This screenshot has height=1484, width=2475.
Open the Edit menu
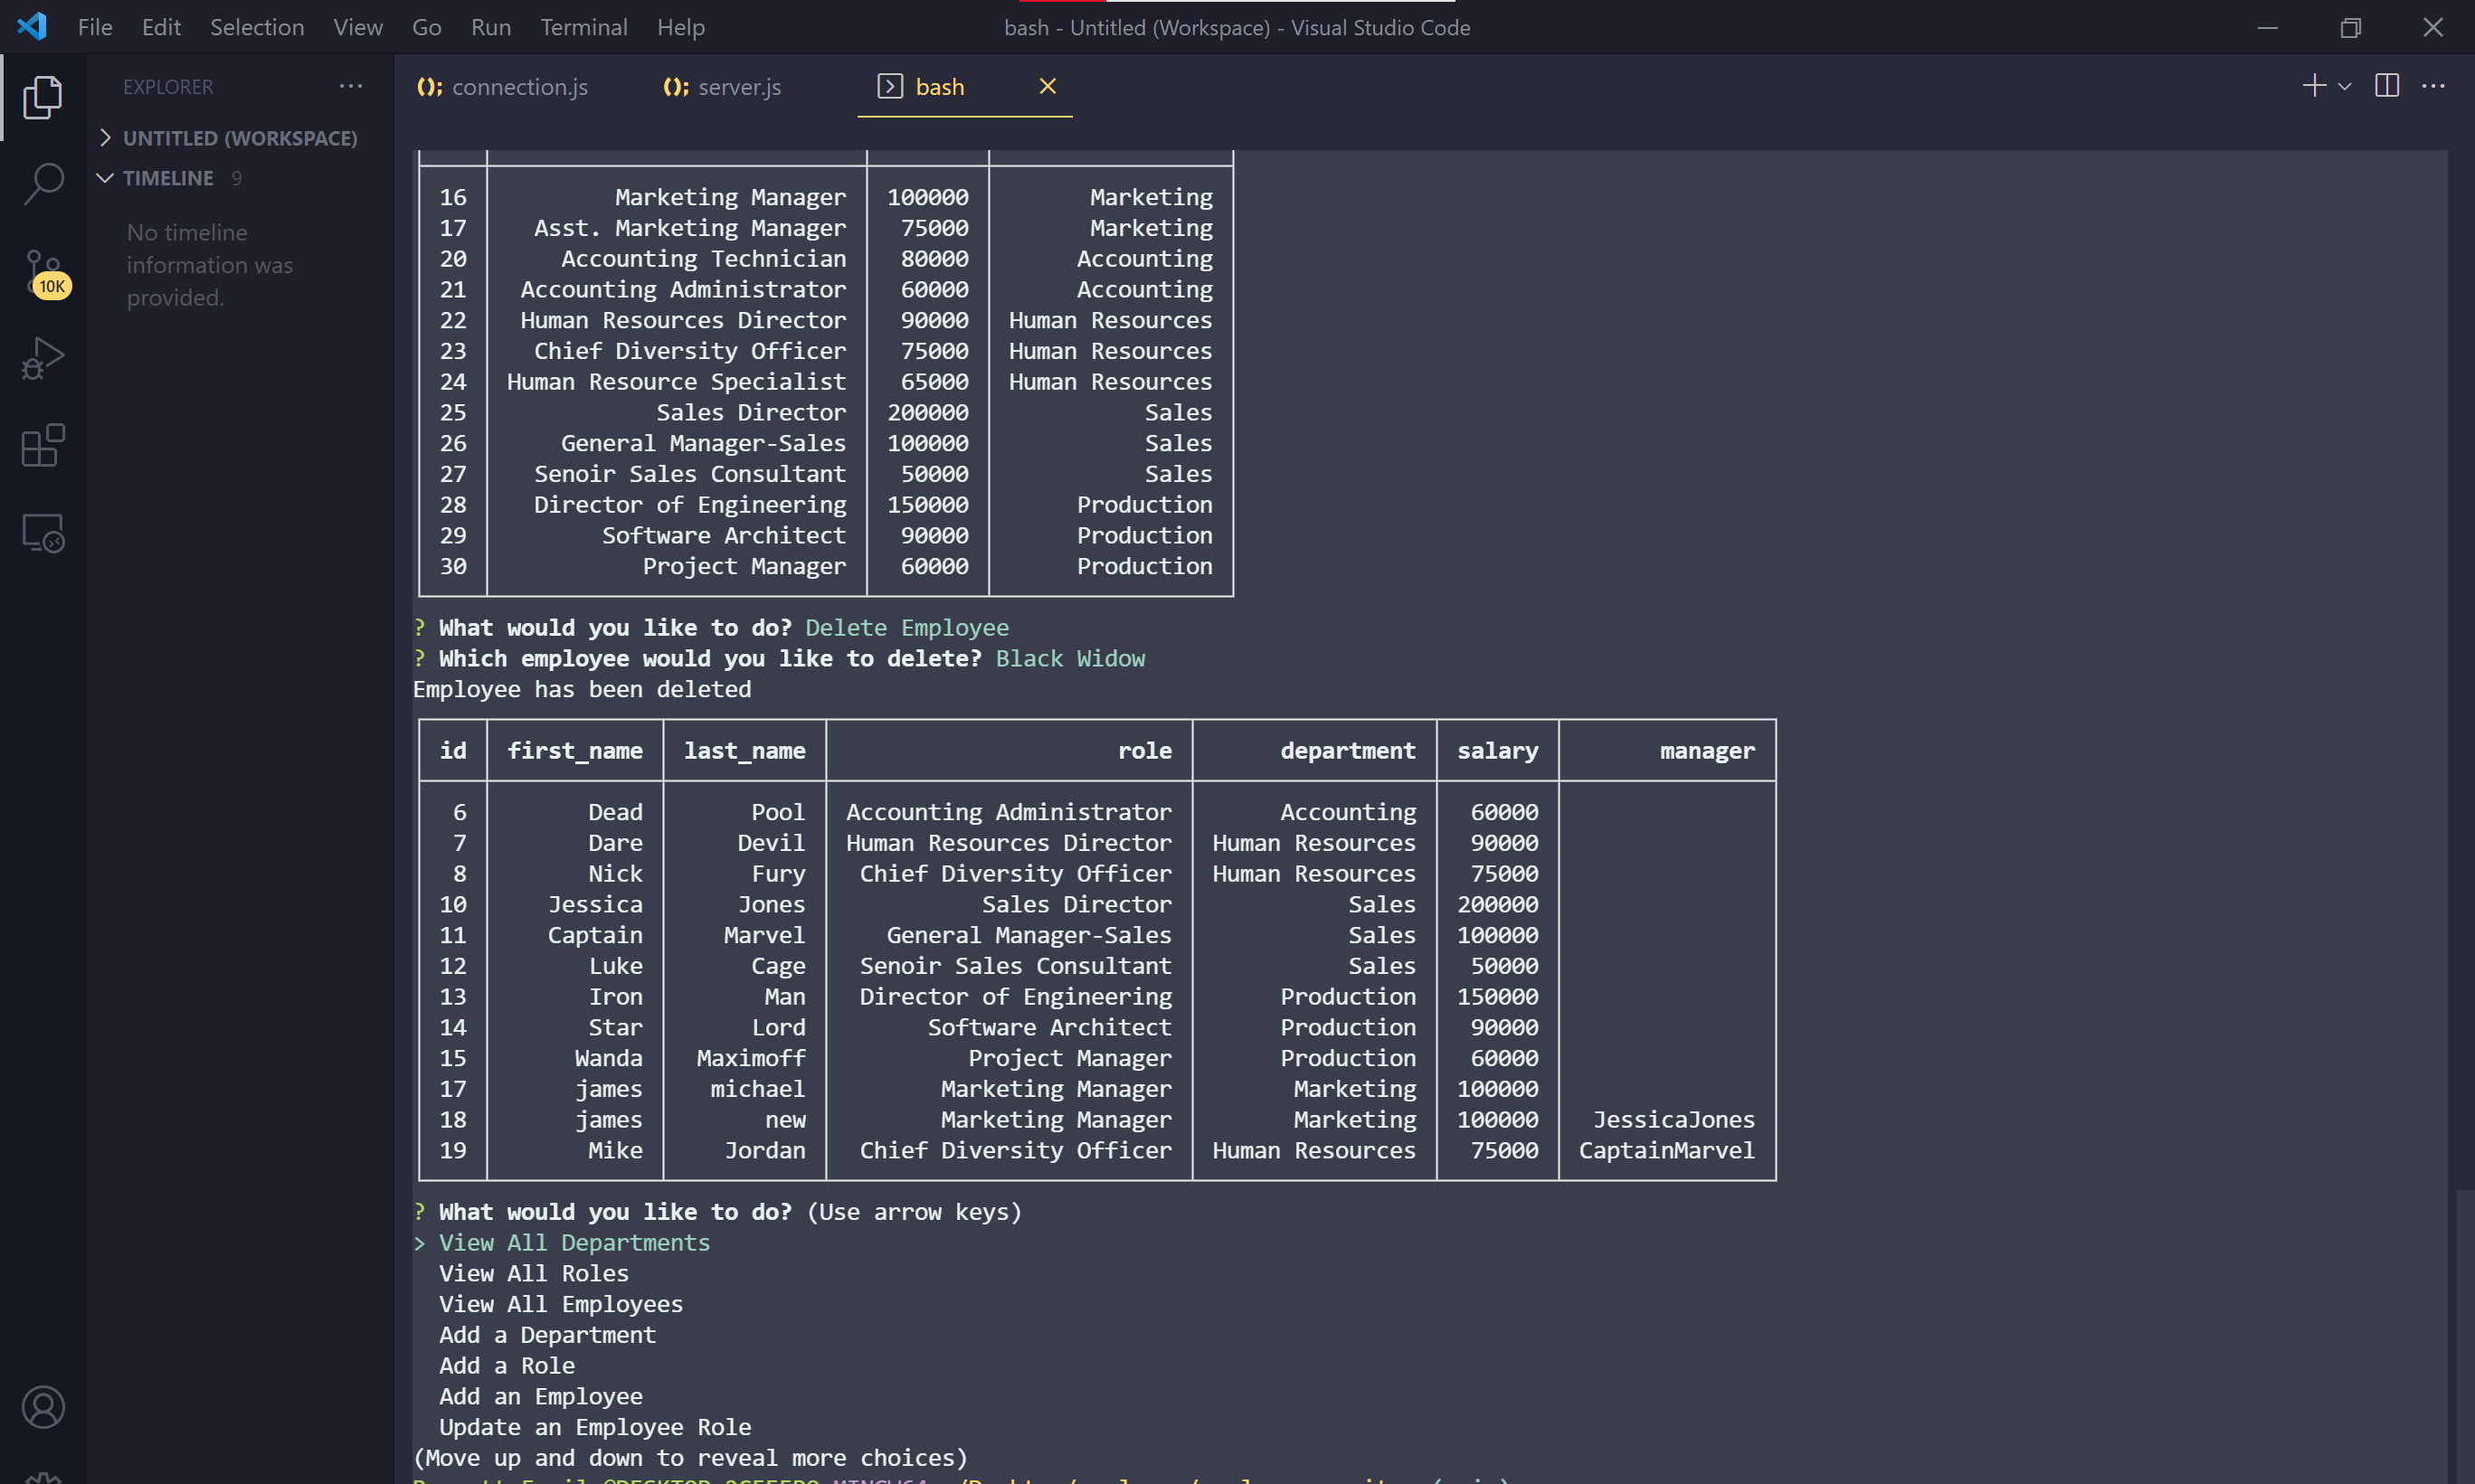[161, 27]
